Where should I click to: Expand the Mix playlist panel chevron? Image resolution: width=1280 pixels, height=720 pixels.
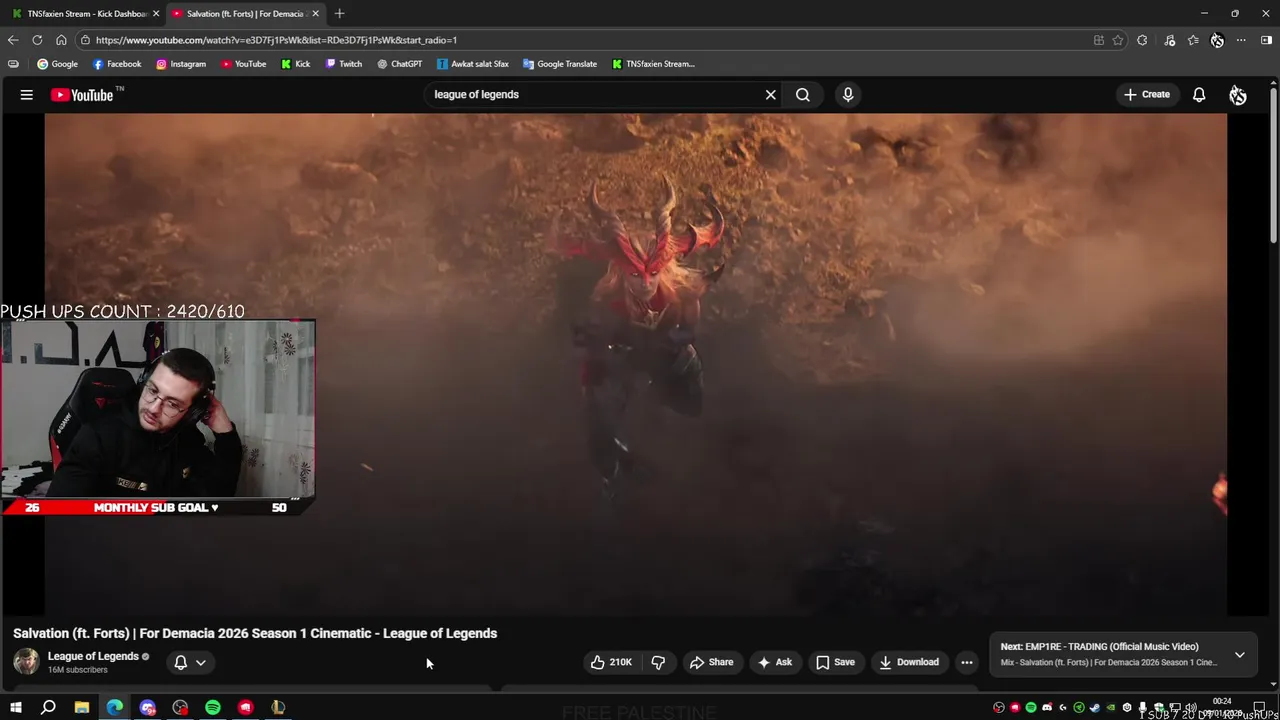point(1240,655)
